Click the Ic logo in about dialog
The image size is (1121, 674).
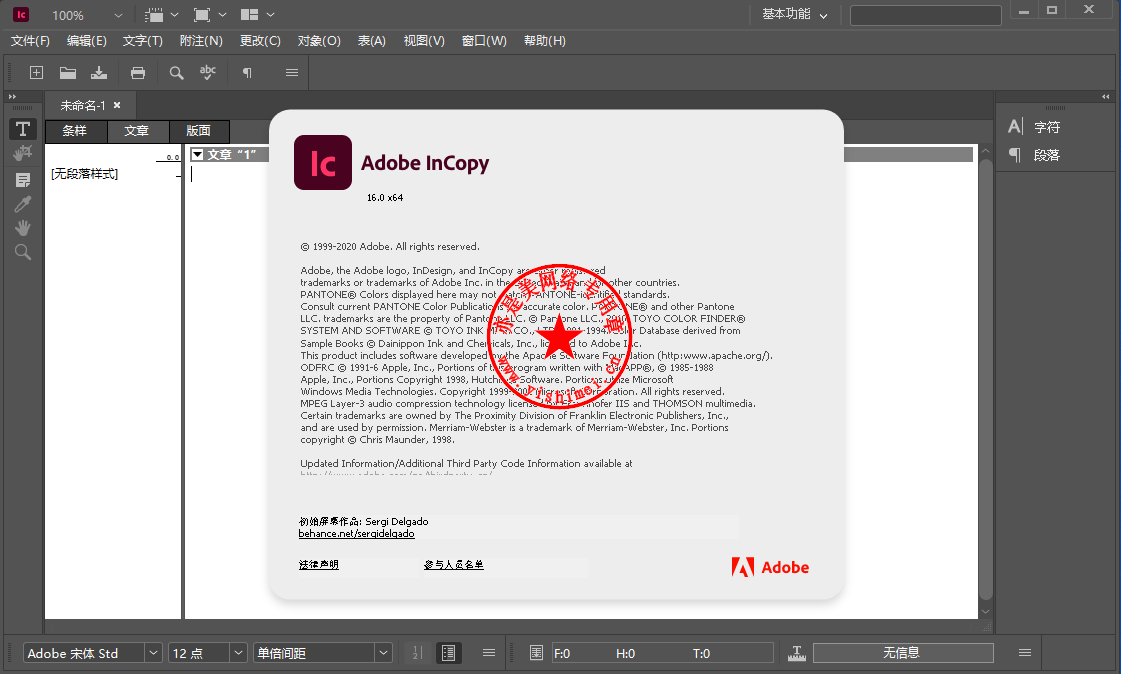pyautogui.click(x=323, y=162)
